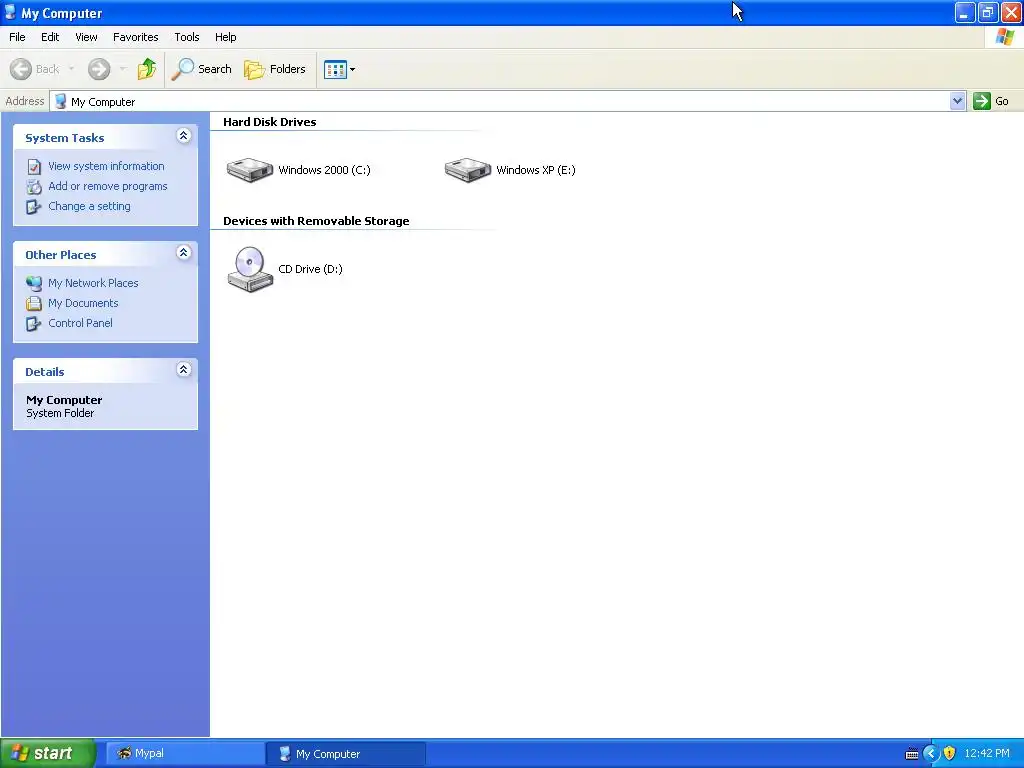This screenshot has height=768, width=1024.
Task: Collapse the System Tasks panel
Action: 184,135
